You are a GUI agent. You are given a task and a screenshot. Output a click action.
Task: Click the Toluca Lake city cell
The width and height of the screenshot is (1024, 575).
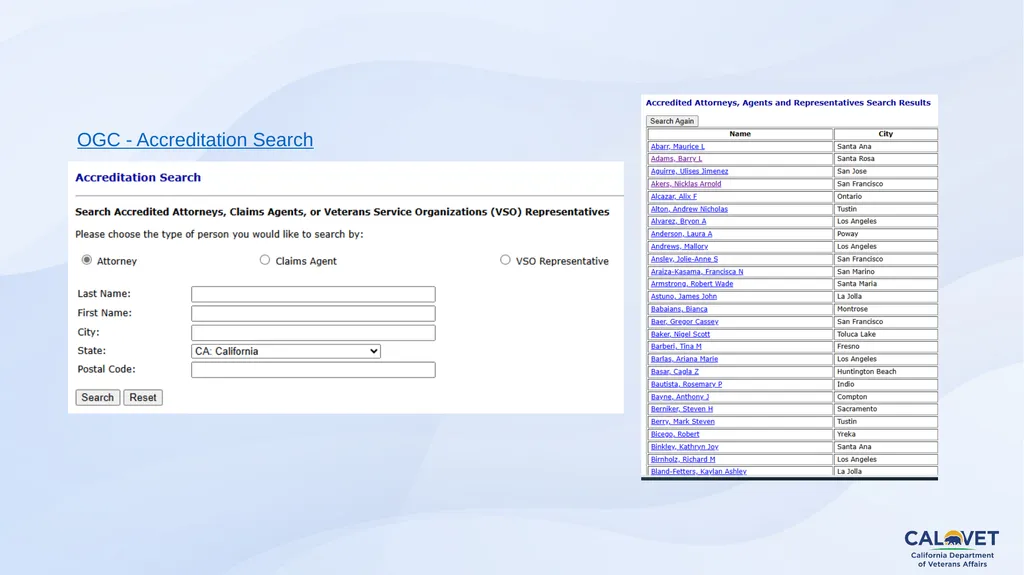[886, 334]
